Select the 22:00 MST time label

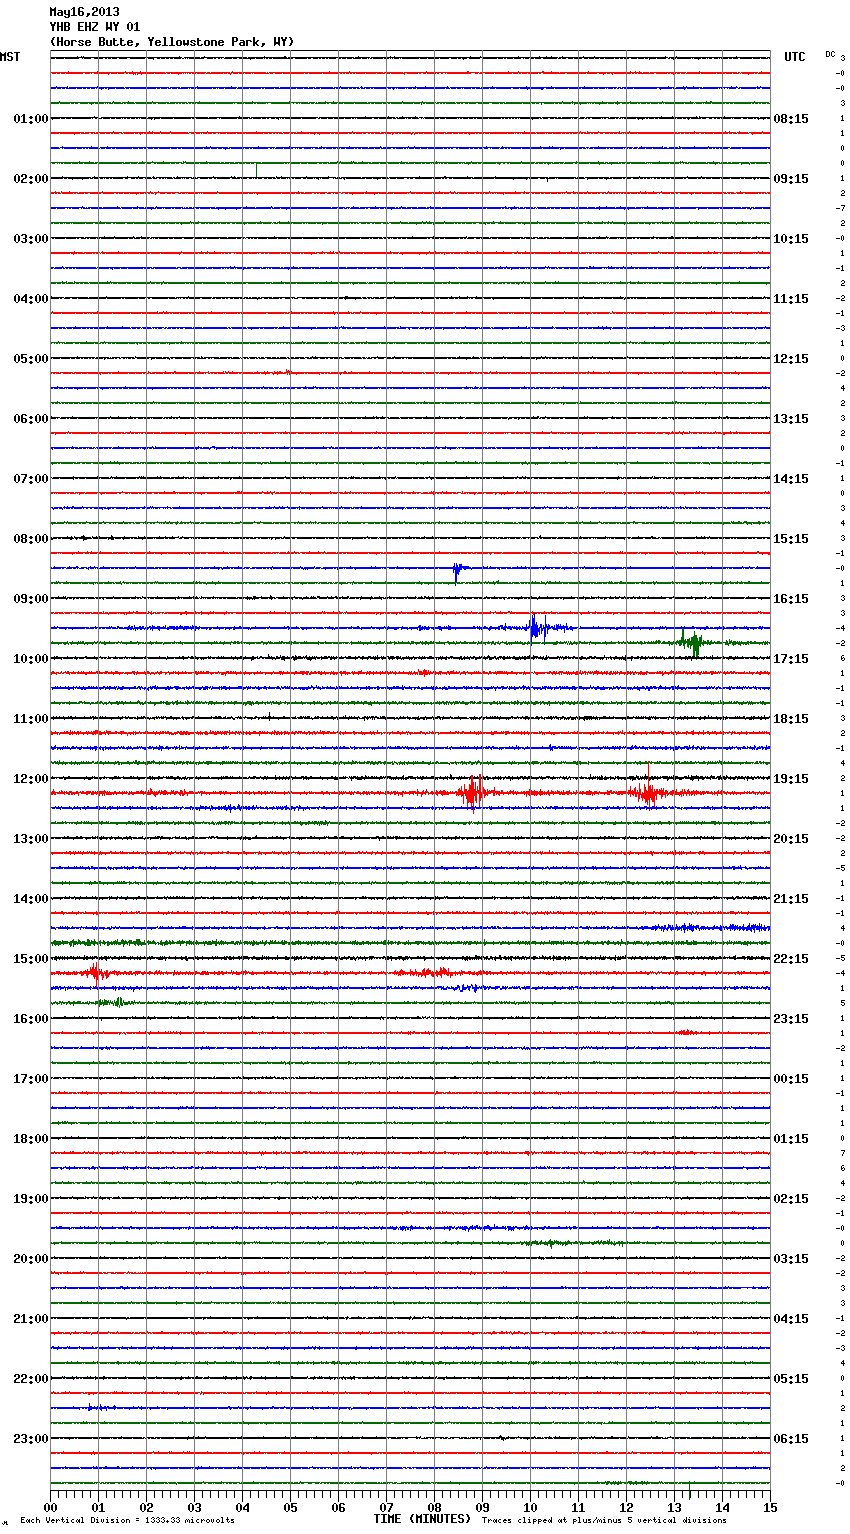pyautogui.click(x=31, y=1379)
